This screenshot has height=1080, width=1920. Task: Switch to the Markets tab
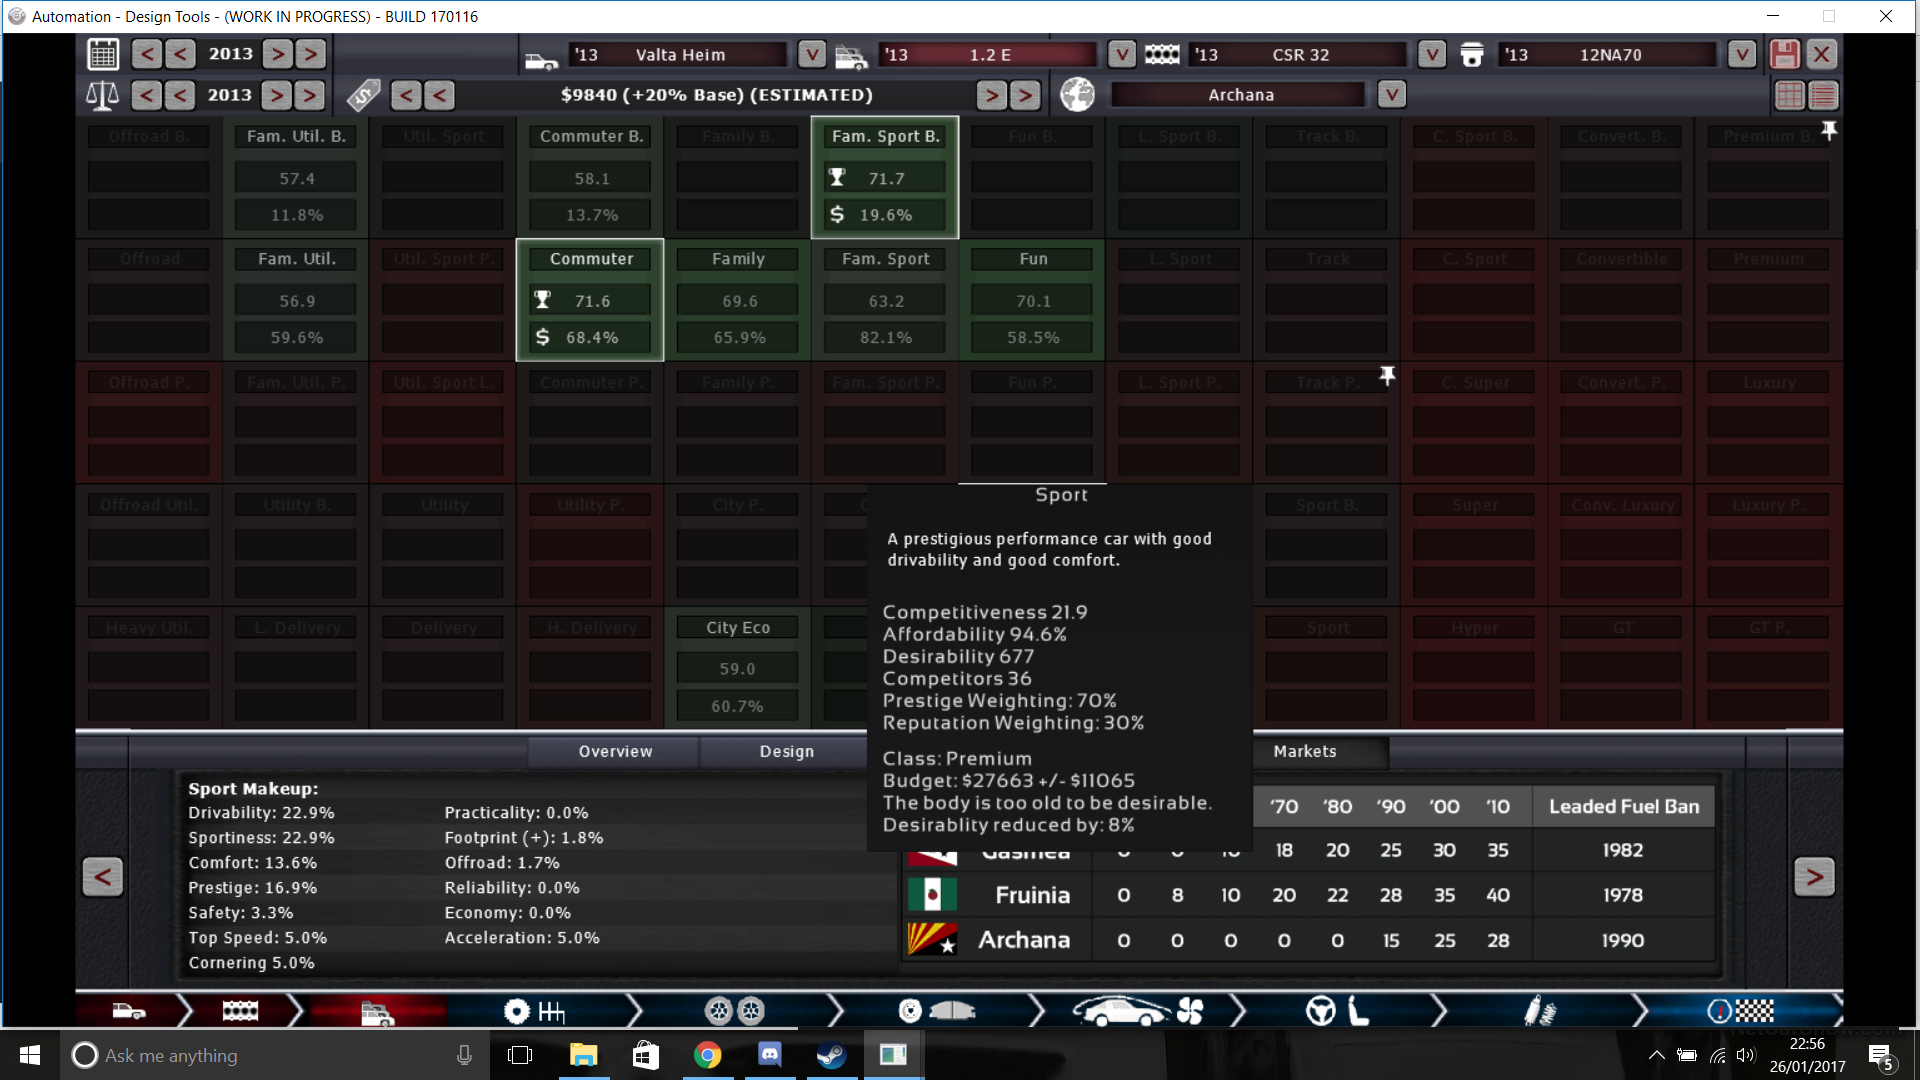(x=1304, y=751)
